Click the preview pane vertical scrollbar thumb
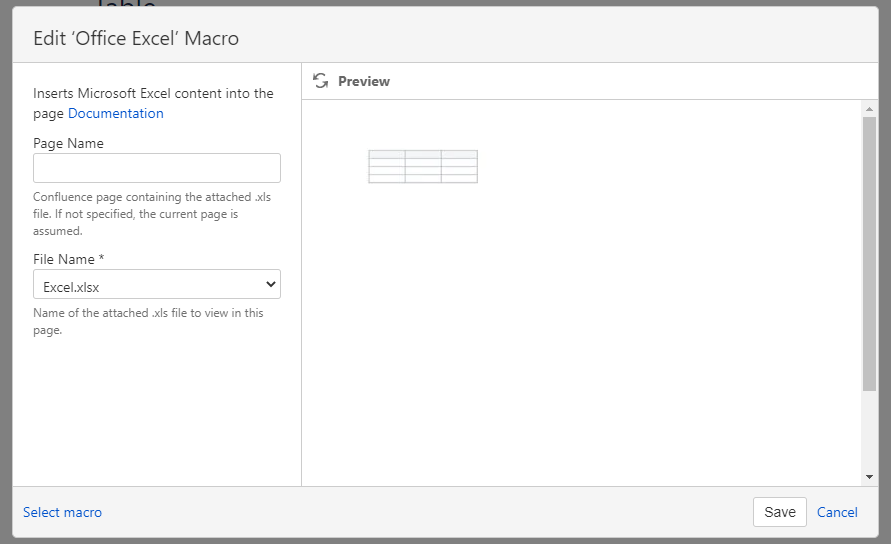 [869, 254]
